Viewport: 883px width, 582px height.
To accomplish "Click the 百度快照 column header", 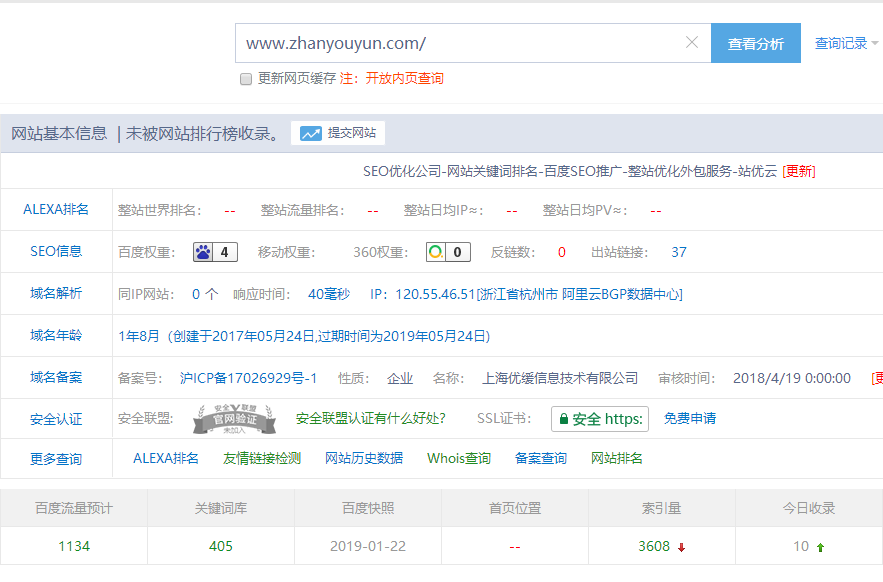I will (x=368, y=508).
